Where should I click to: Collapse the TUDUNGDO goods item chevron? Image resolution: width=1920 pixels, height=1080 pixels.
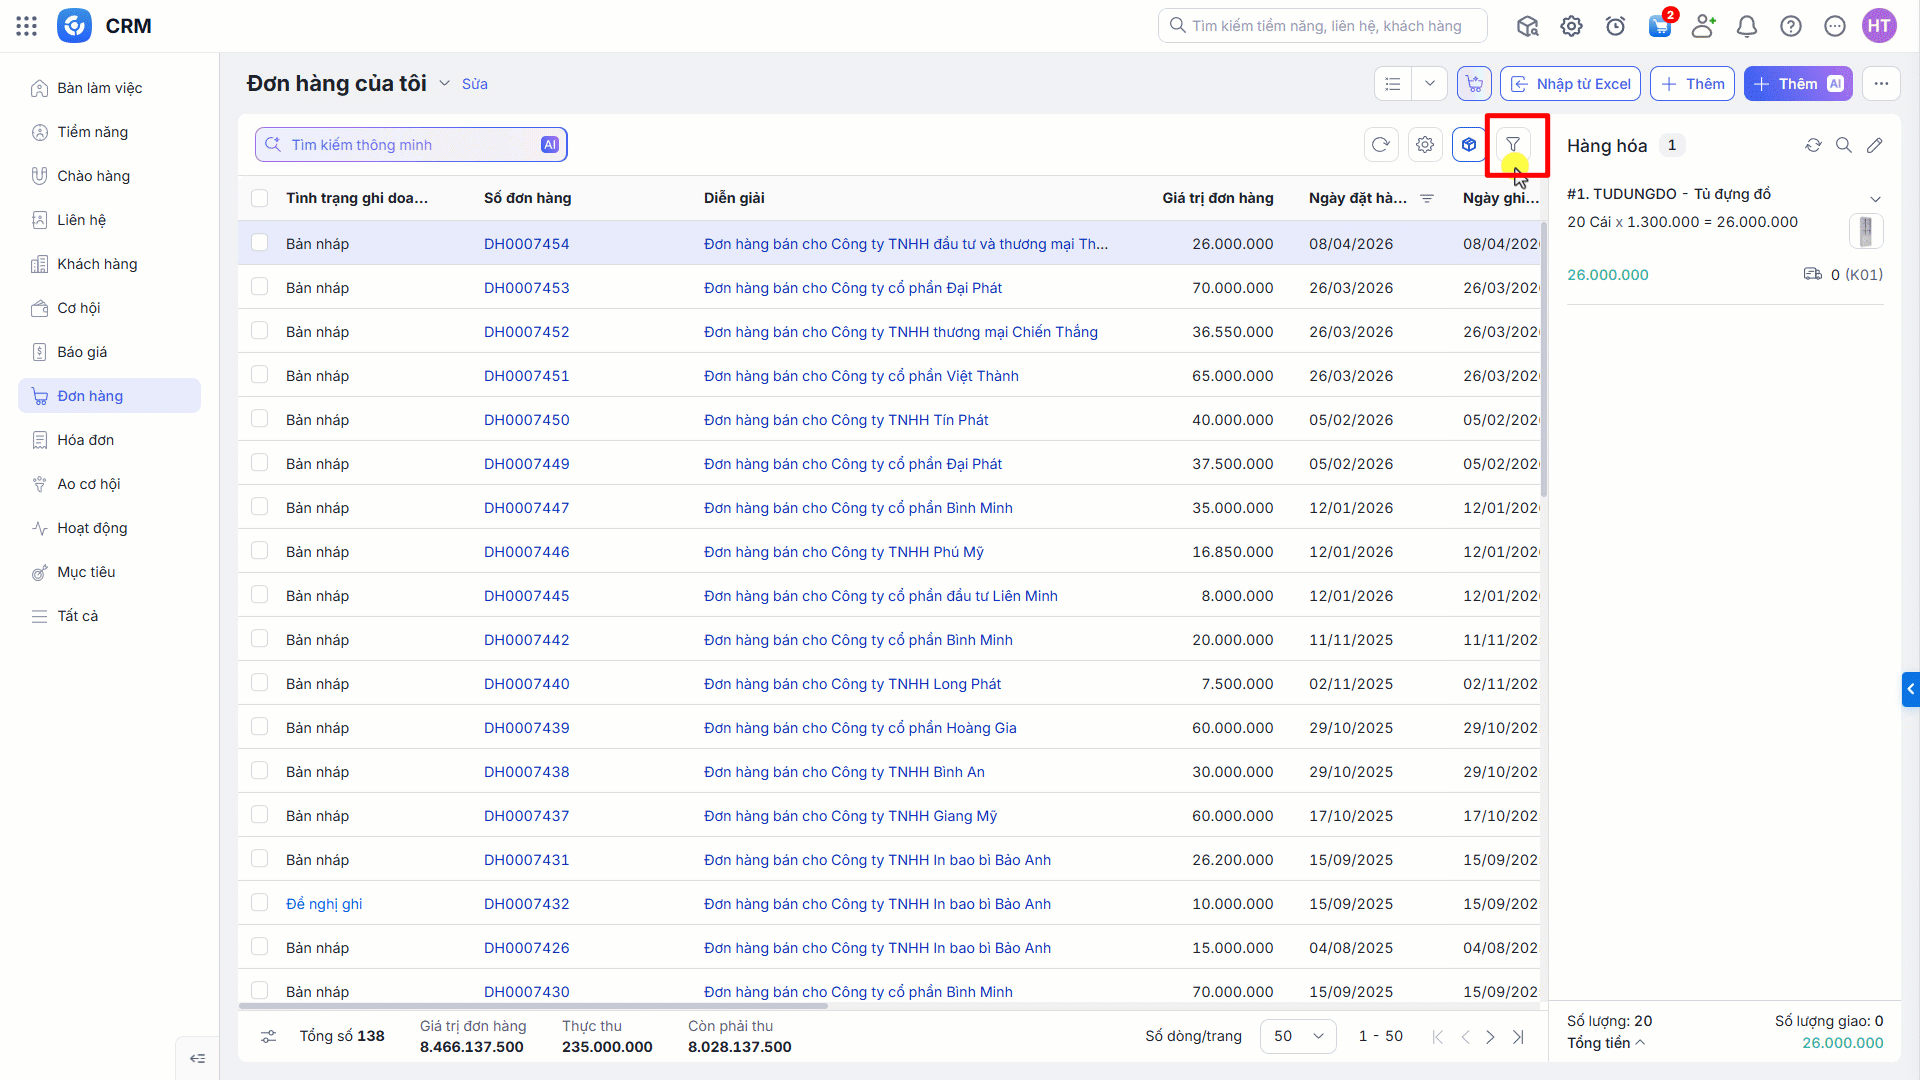click(x=1876, y=199)
